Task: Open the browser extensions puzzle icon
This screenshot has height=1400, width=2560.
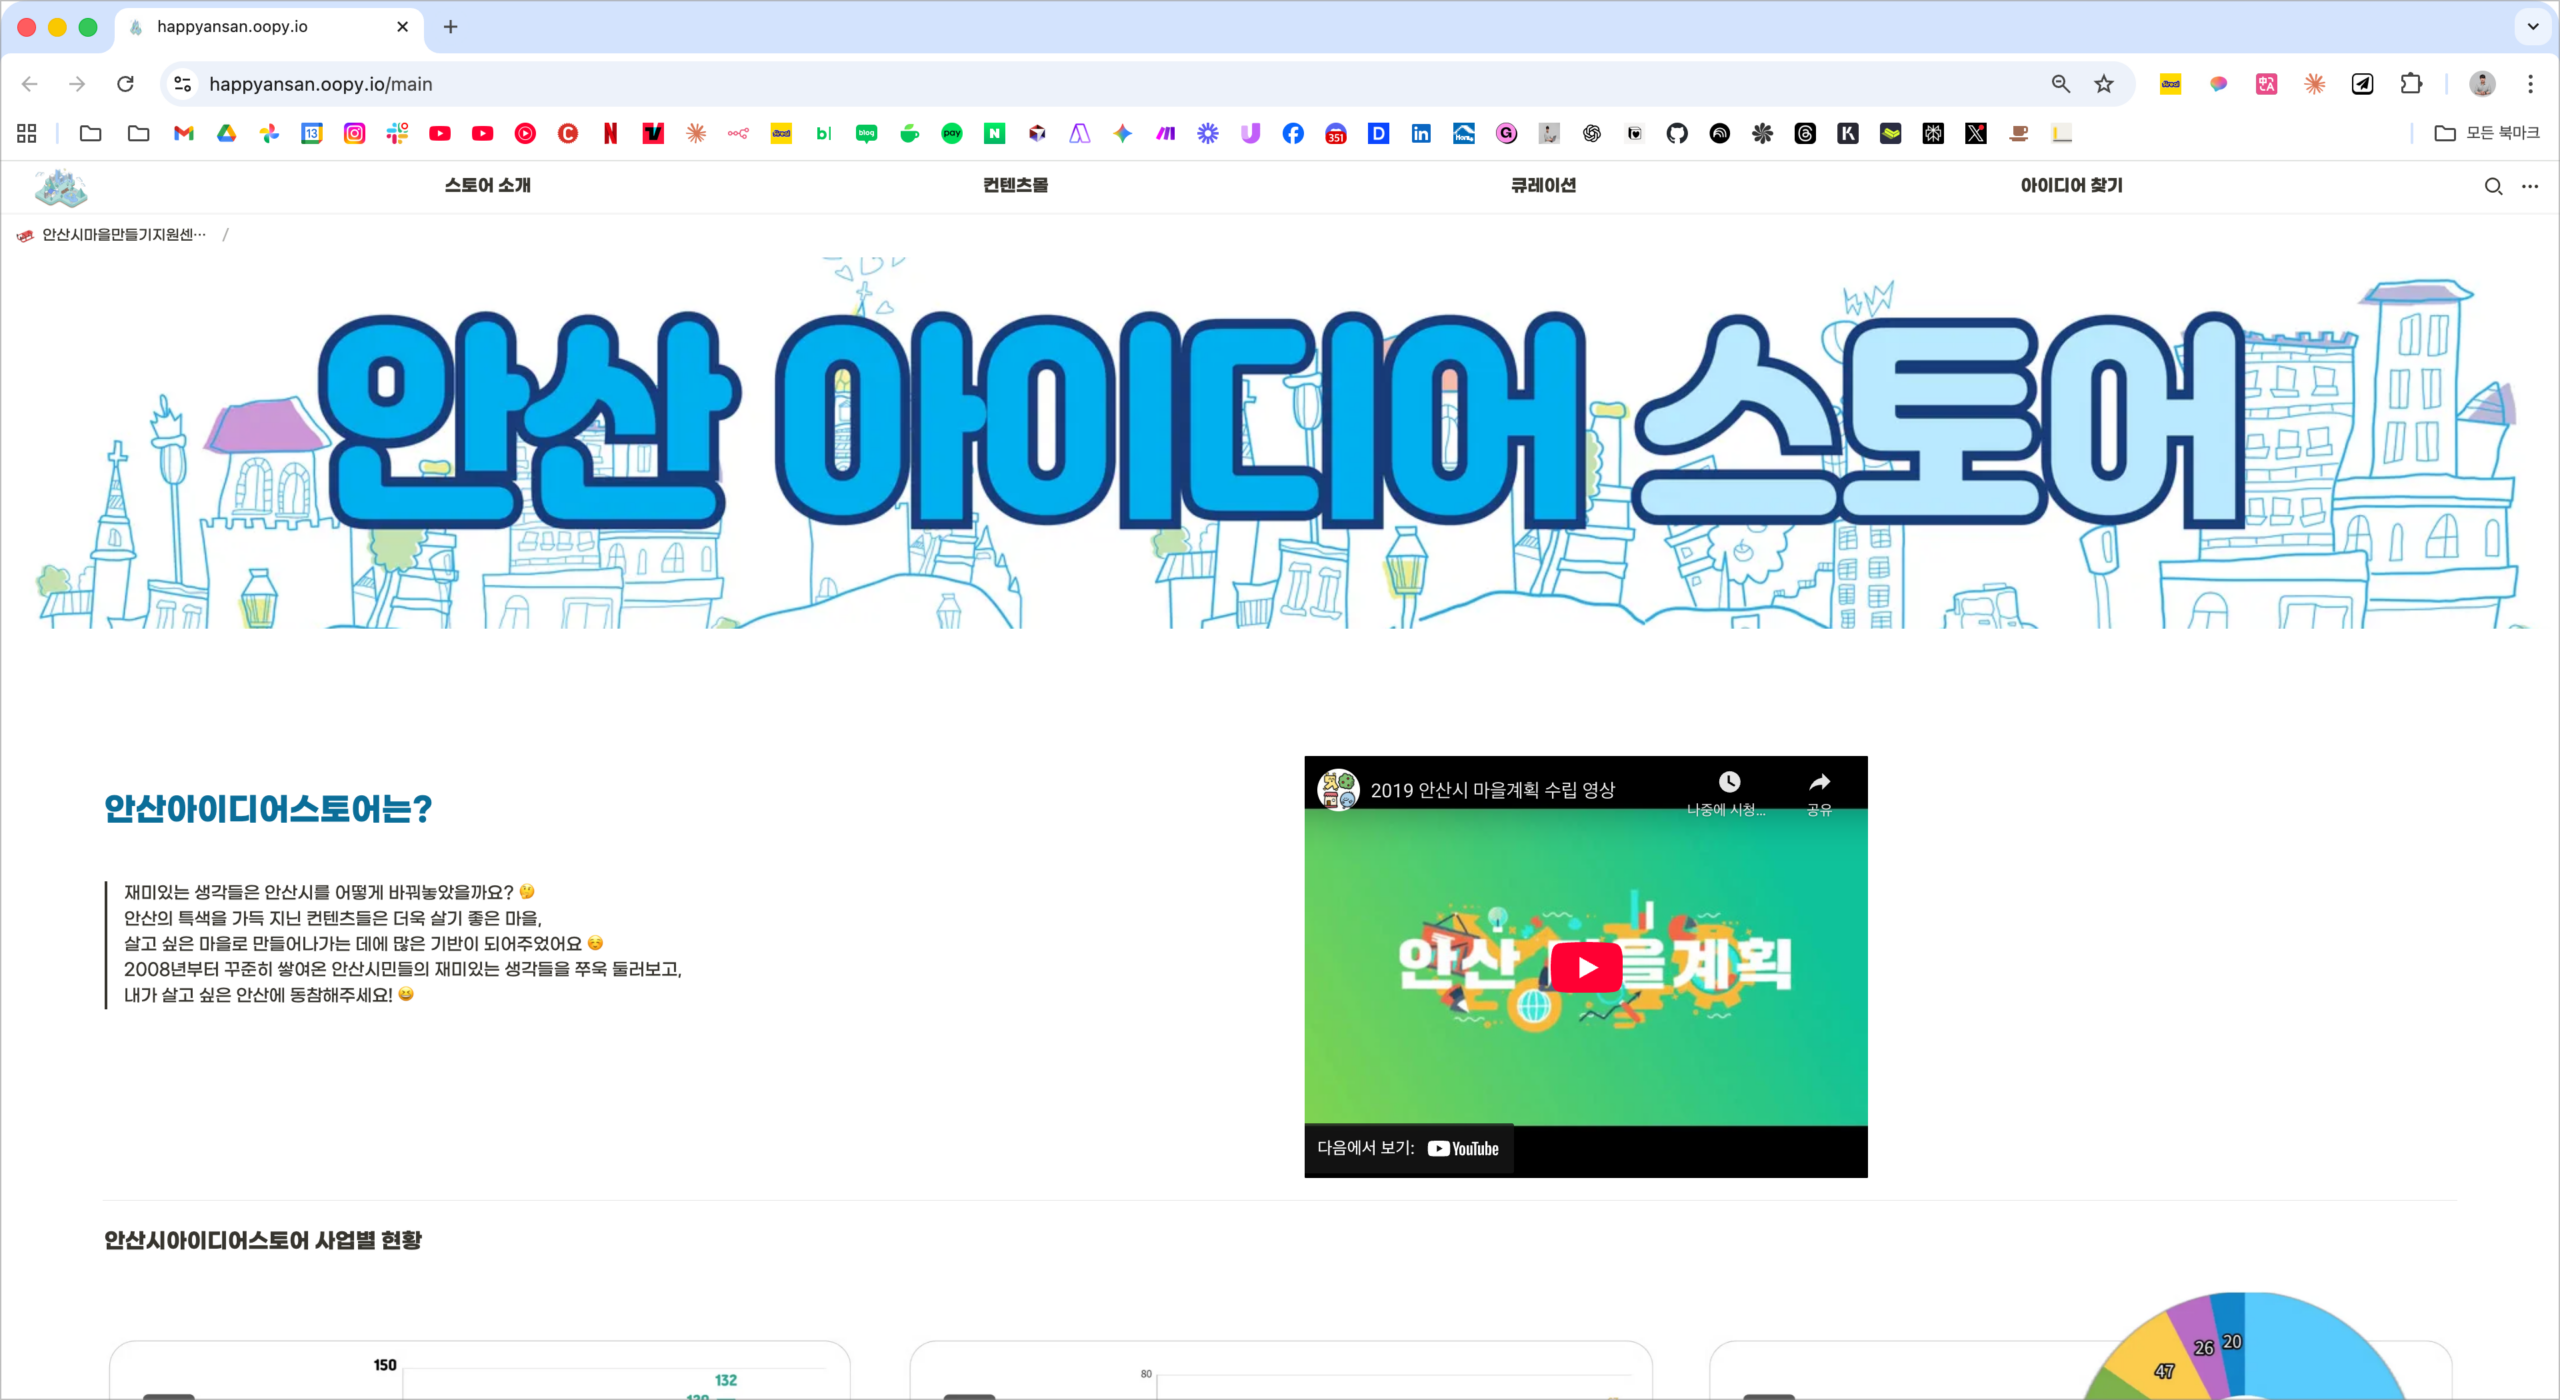Action: click(2411, 84)
